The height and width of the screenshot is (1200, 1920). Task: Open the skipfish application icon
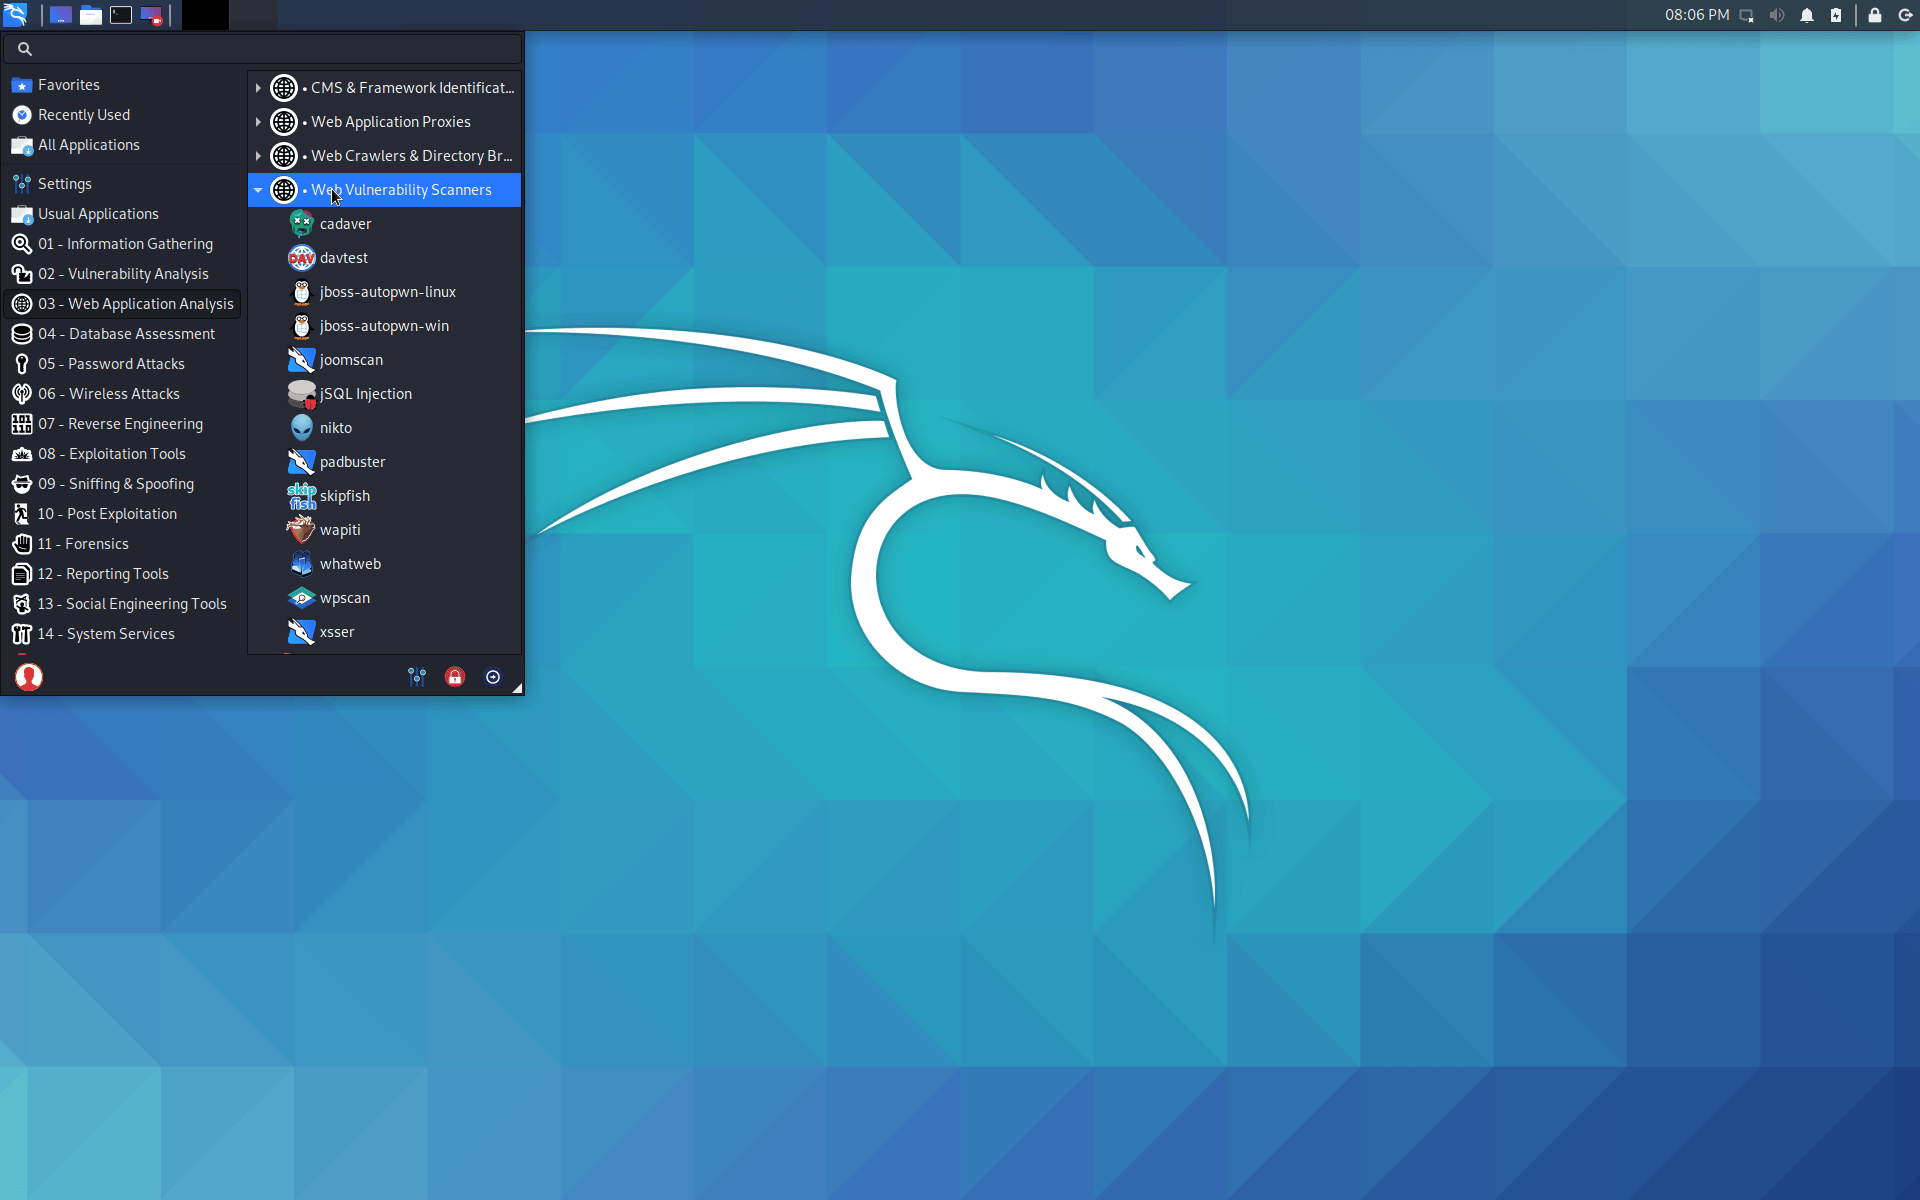coord(301,496)
